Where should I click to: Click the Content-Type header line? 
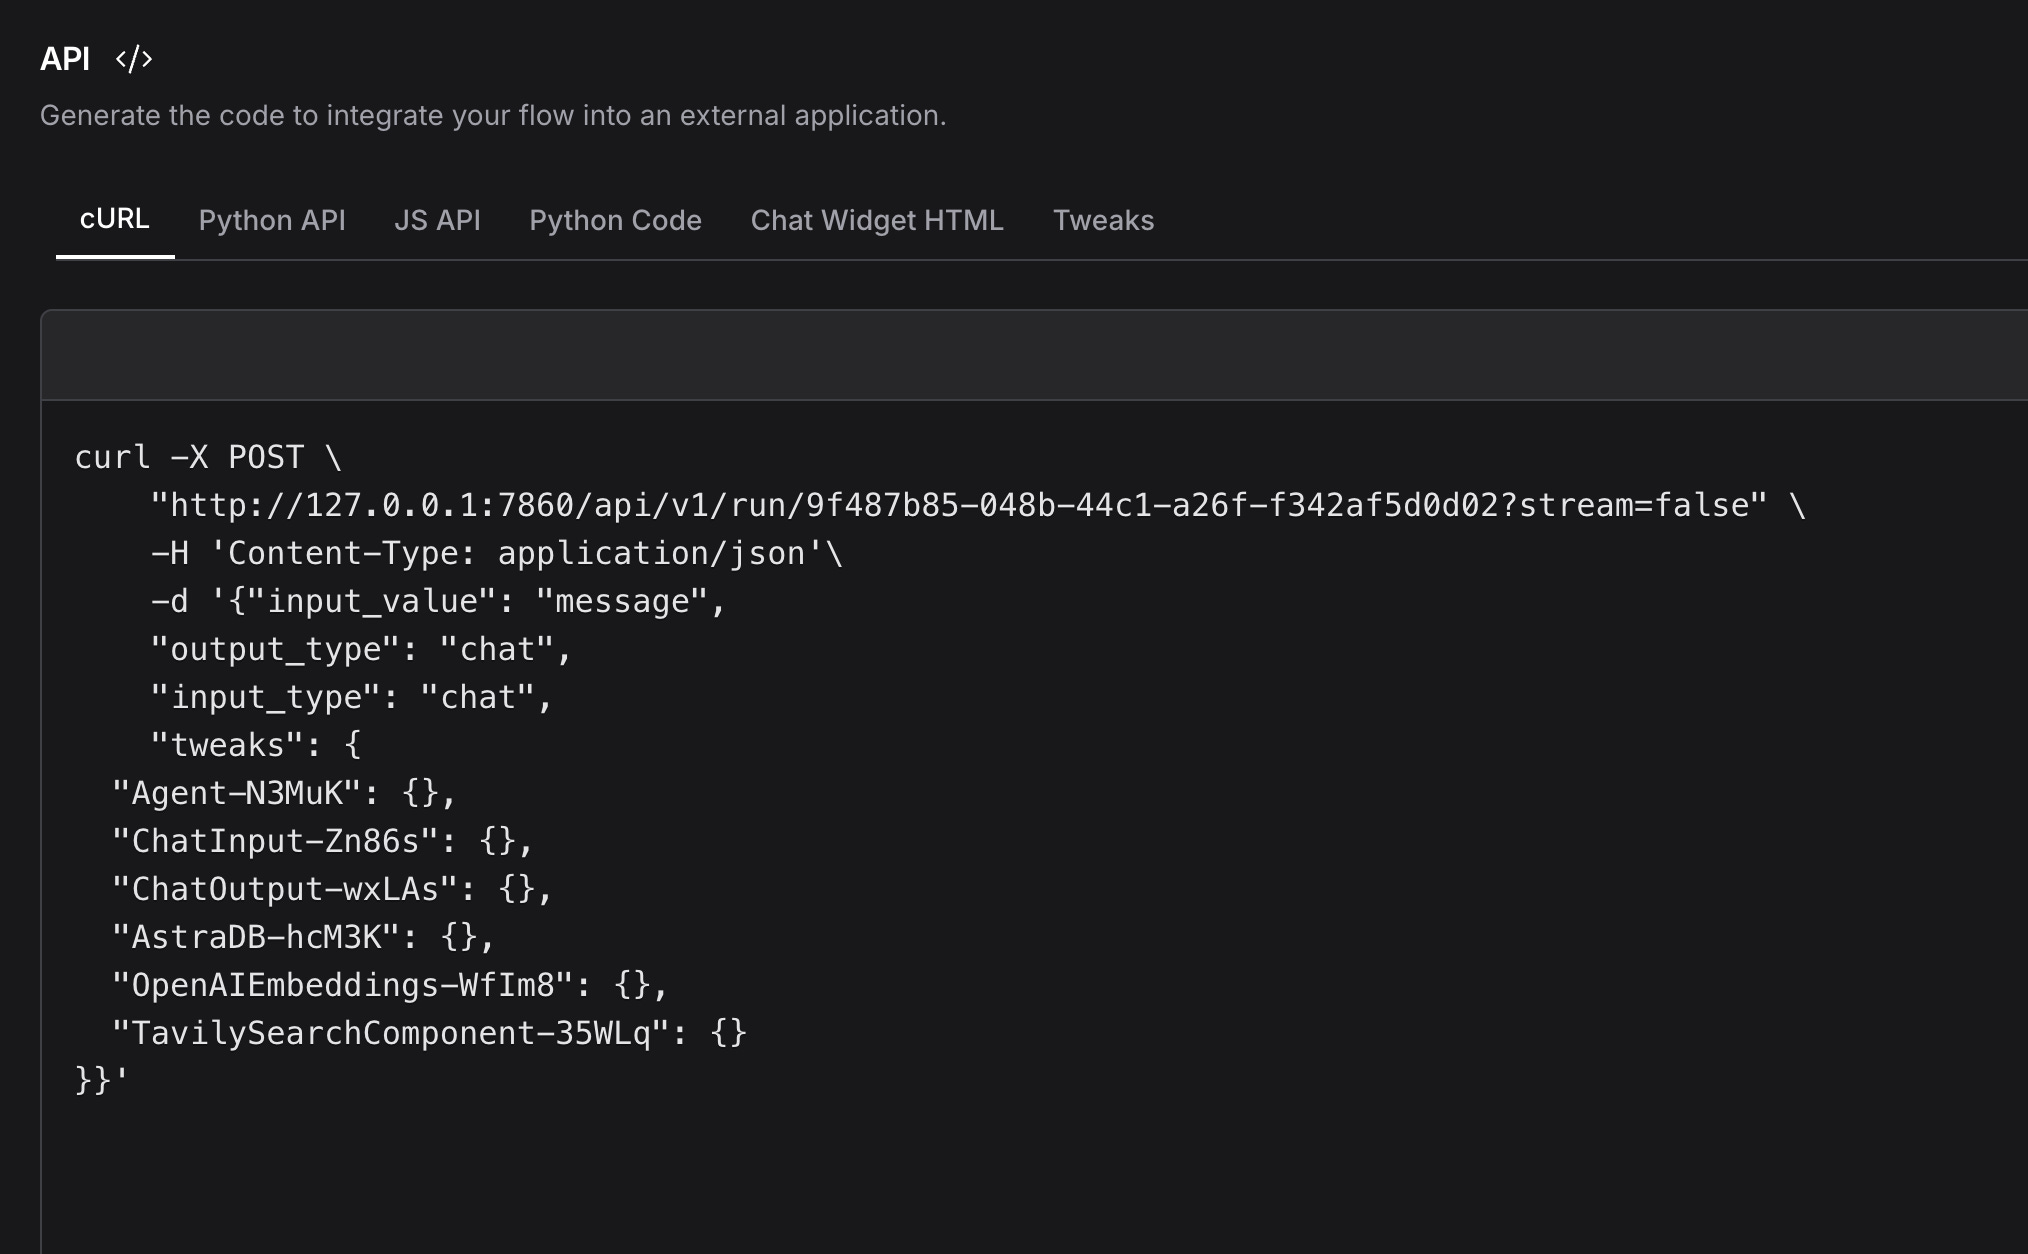click(495, 552)
